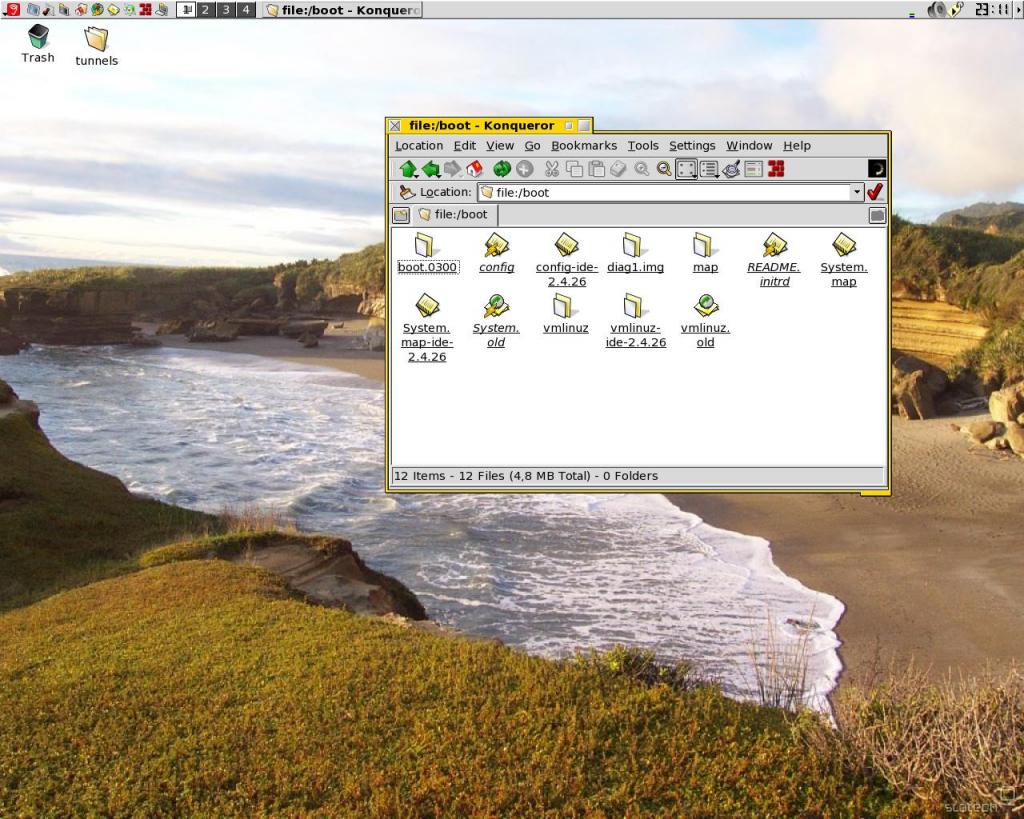Open the red K start menu in panel

(11, 9)
